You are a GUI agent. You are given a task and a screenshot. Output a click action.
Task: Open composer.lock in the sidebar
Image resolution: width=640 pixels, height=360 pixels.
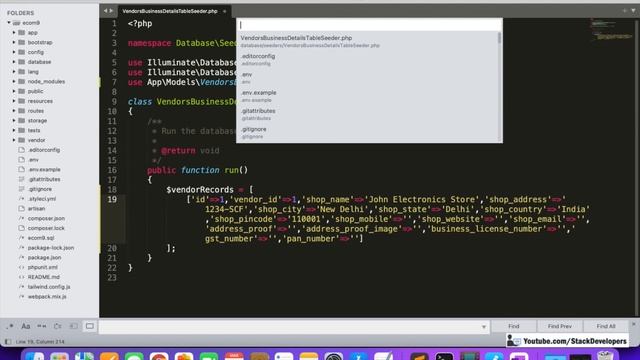(46, 228)
